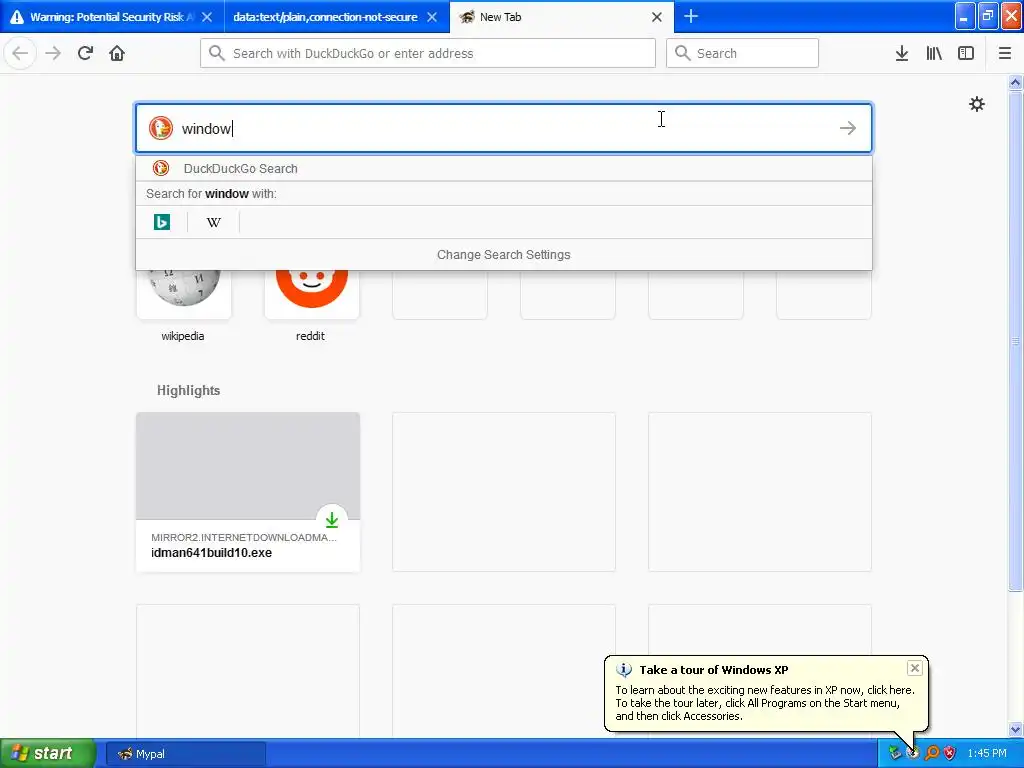Close the connection-not-secure tab
The width and height of the screenshot is (1024, 768).
432,17
